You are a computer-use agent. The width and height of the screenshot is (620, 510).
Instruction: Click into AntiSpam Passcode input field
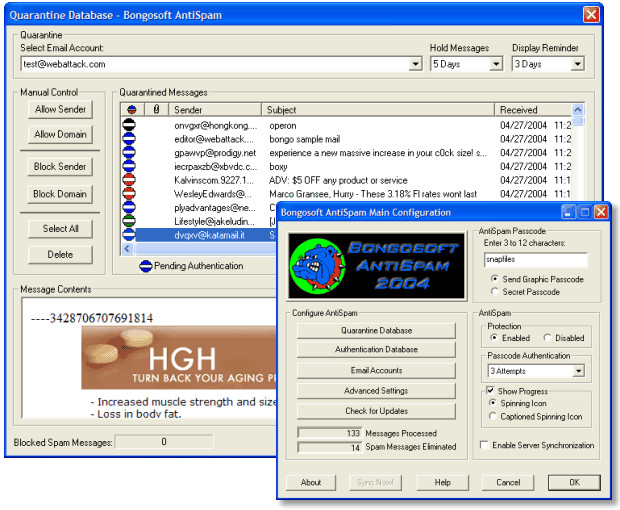coord(536,259)
